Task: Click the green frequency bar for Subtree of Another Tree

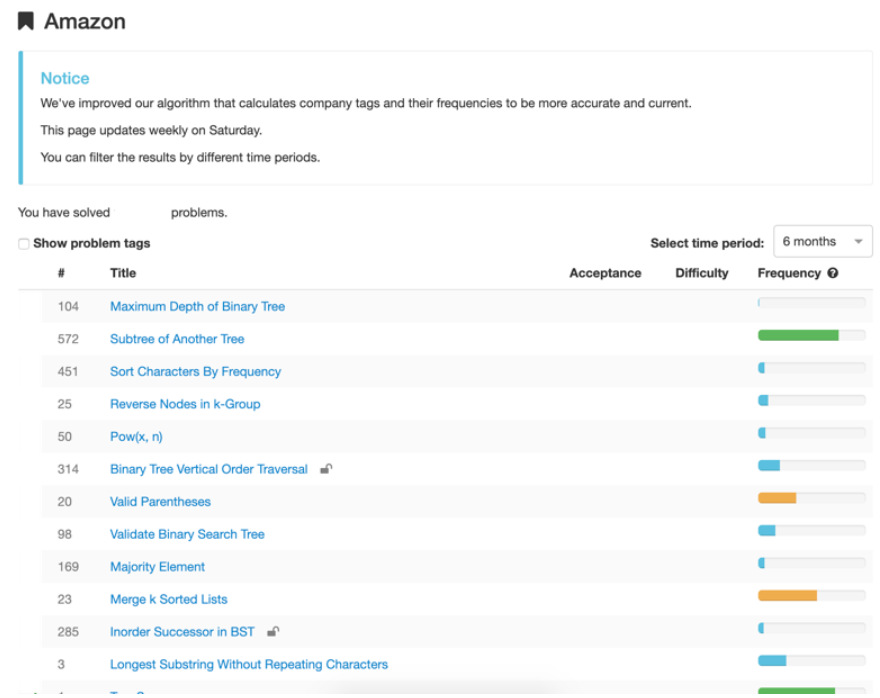Action: 798,336
